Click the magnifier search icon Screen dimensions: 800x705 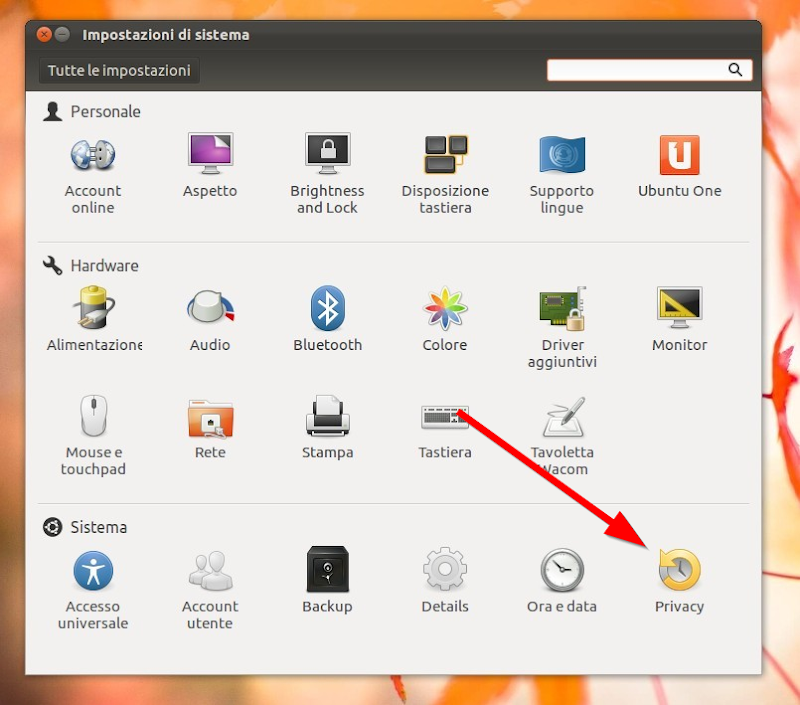(x=735, y=70)
